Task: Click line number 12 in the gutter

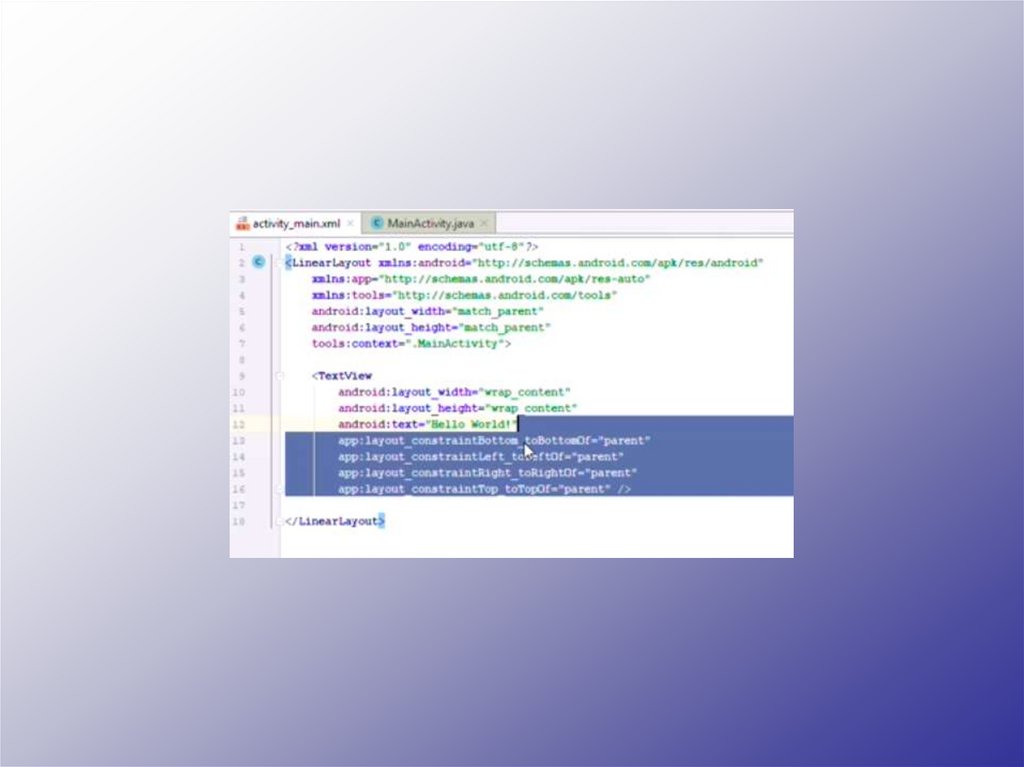Action: tap(238, 425)
